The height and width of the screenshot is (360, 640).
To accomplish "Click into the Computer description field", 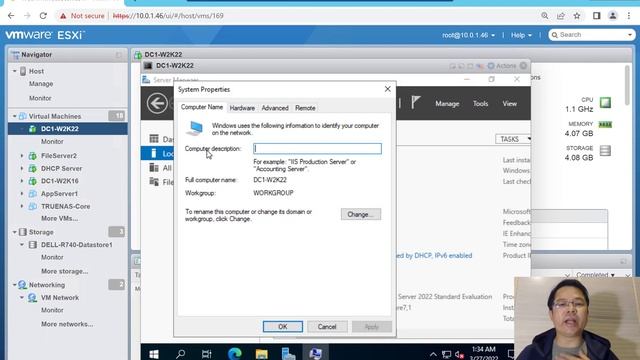I will pyautogui.click(x=318, y=149).
